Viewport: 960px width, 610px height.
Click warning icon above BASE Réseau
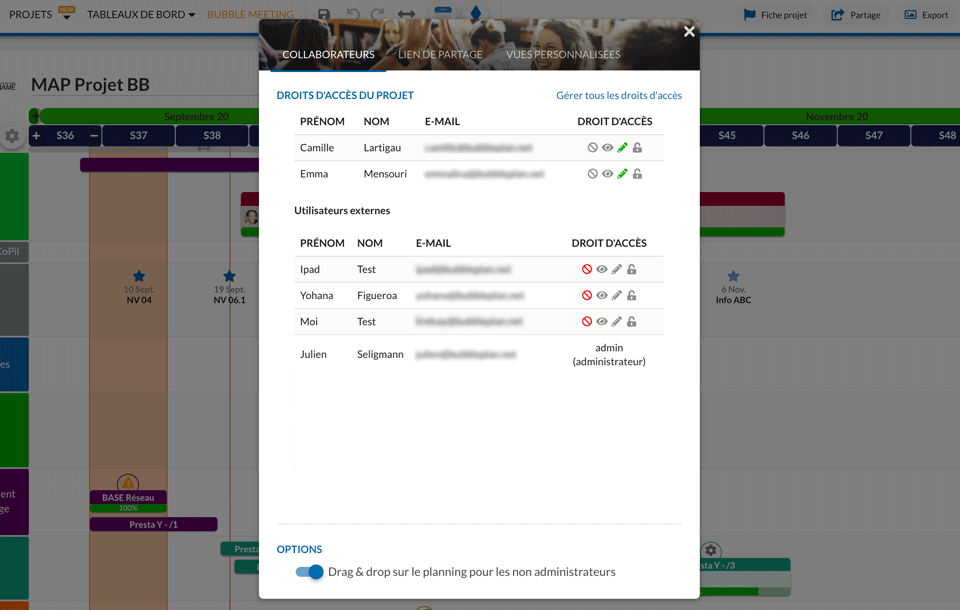point(128,483)
